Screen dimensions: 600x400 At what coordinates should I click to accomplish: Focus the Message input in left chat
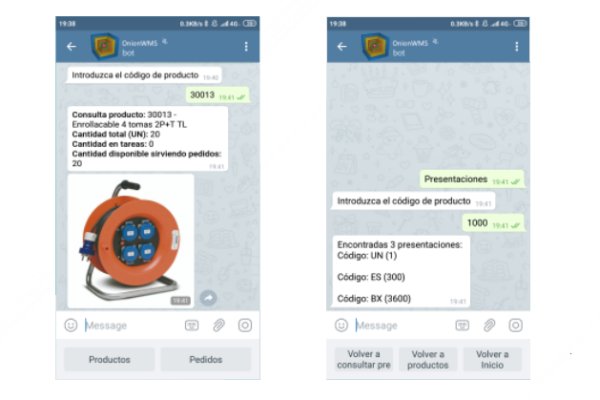132,325
